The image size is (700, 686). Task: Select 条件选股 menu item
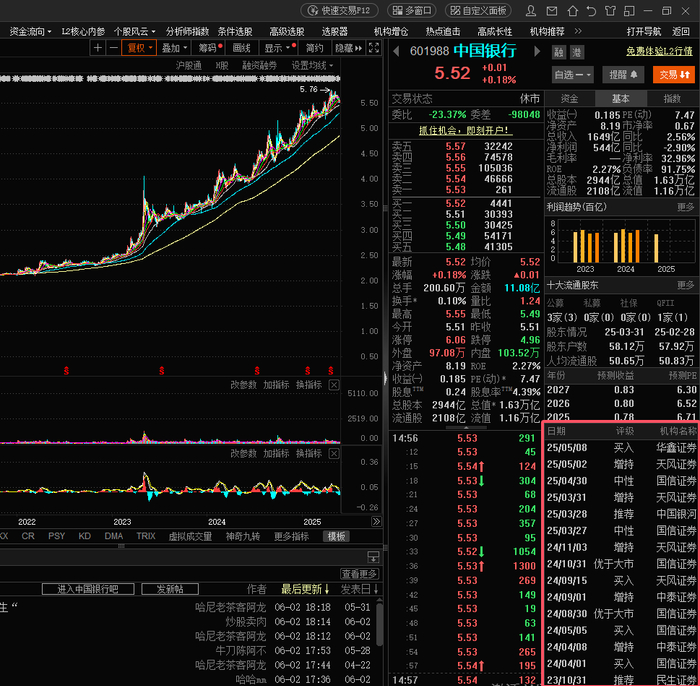(x=235, y=32)
